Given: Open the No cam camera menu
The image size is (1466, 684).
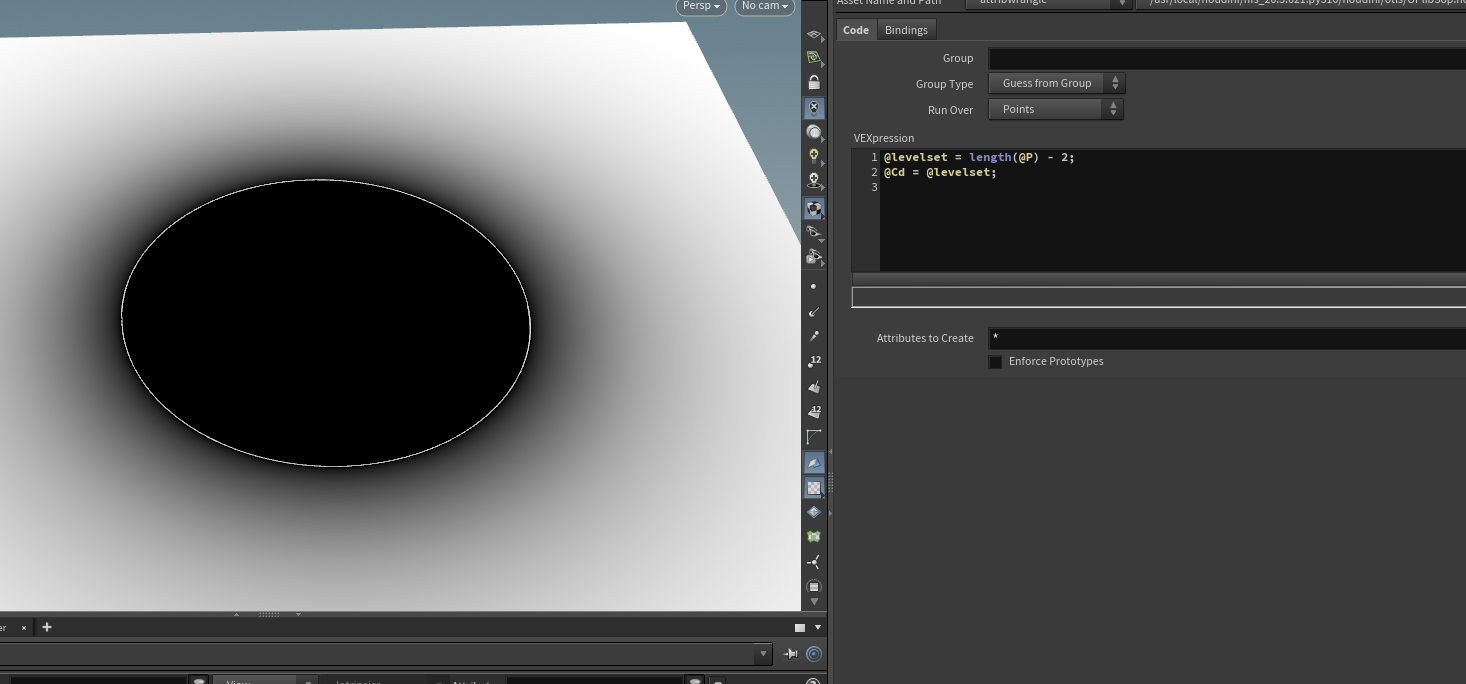Looking at the screenshot, I should click(765, 6).
